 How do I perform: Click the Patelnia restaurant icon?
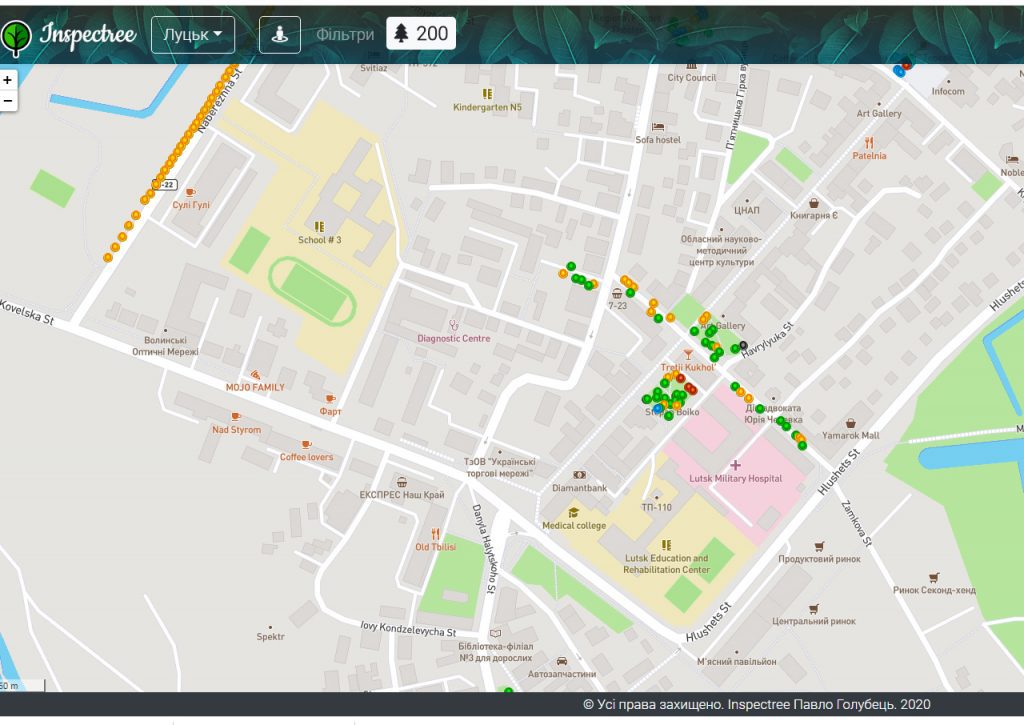(869, 142)
